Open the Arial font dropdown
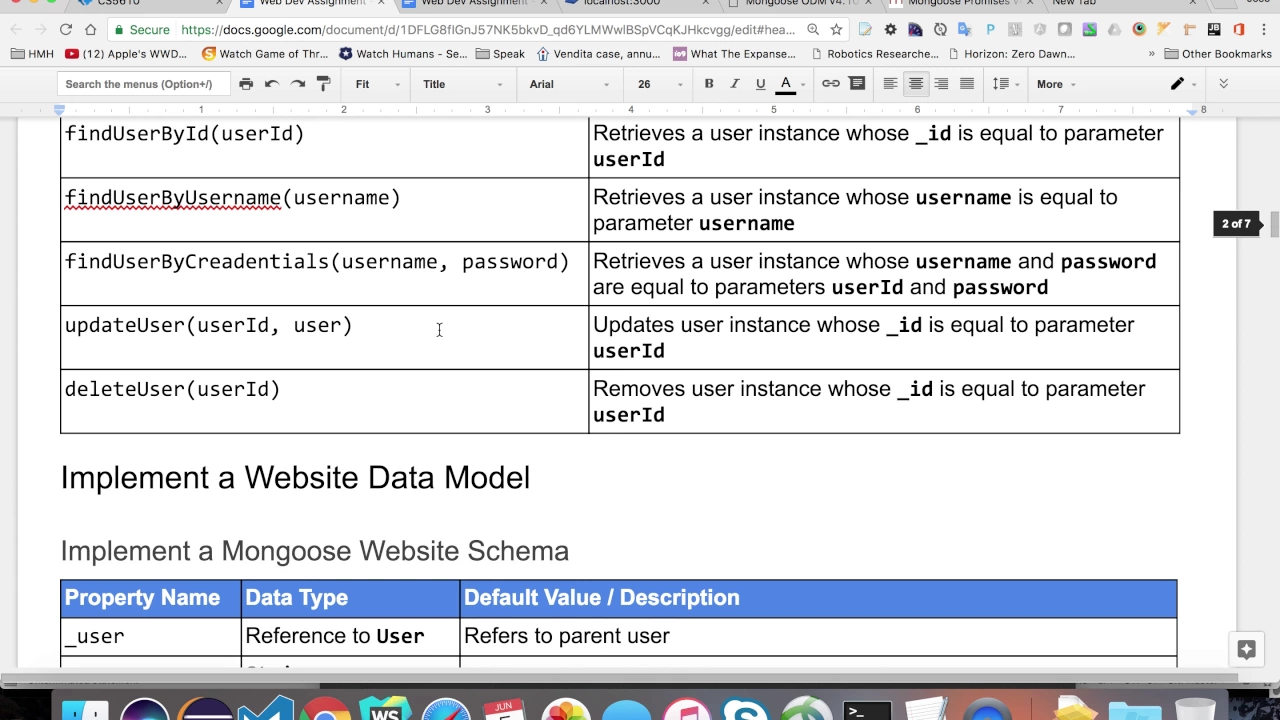Viewport: 1280px width, 720px height. coord(569,84)
